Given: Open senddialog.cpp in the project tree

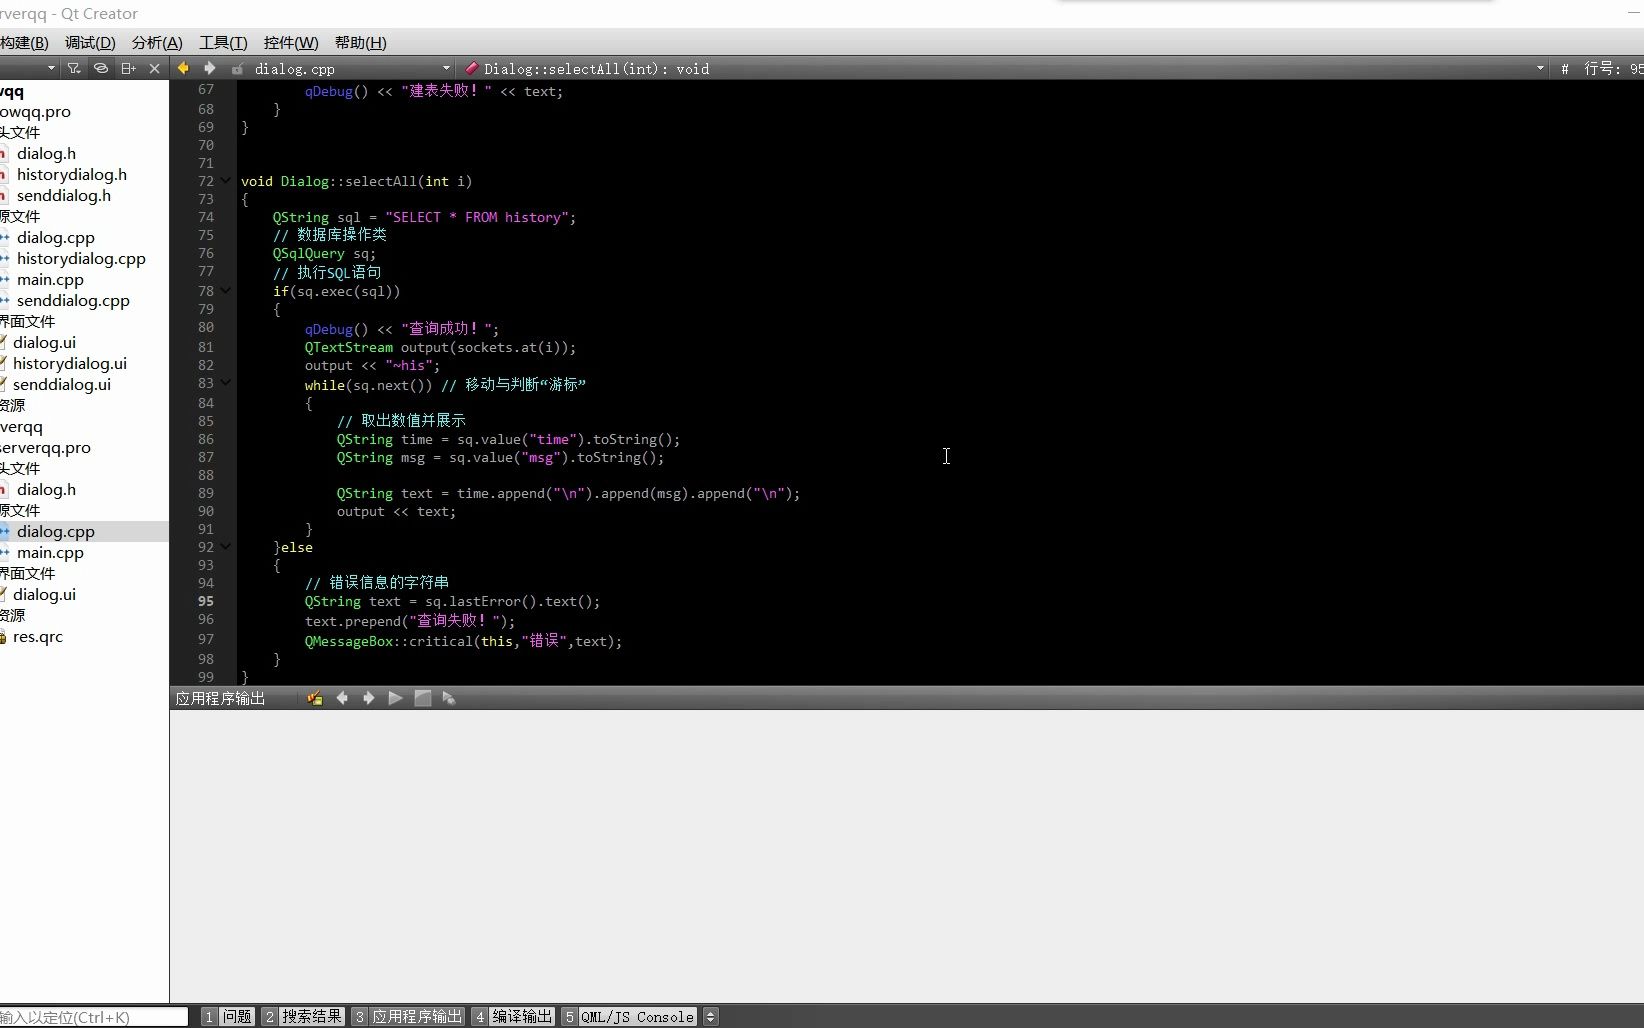Looking at the screenshot, I should click(73, 300).
